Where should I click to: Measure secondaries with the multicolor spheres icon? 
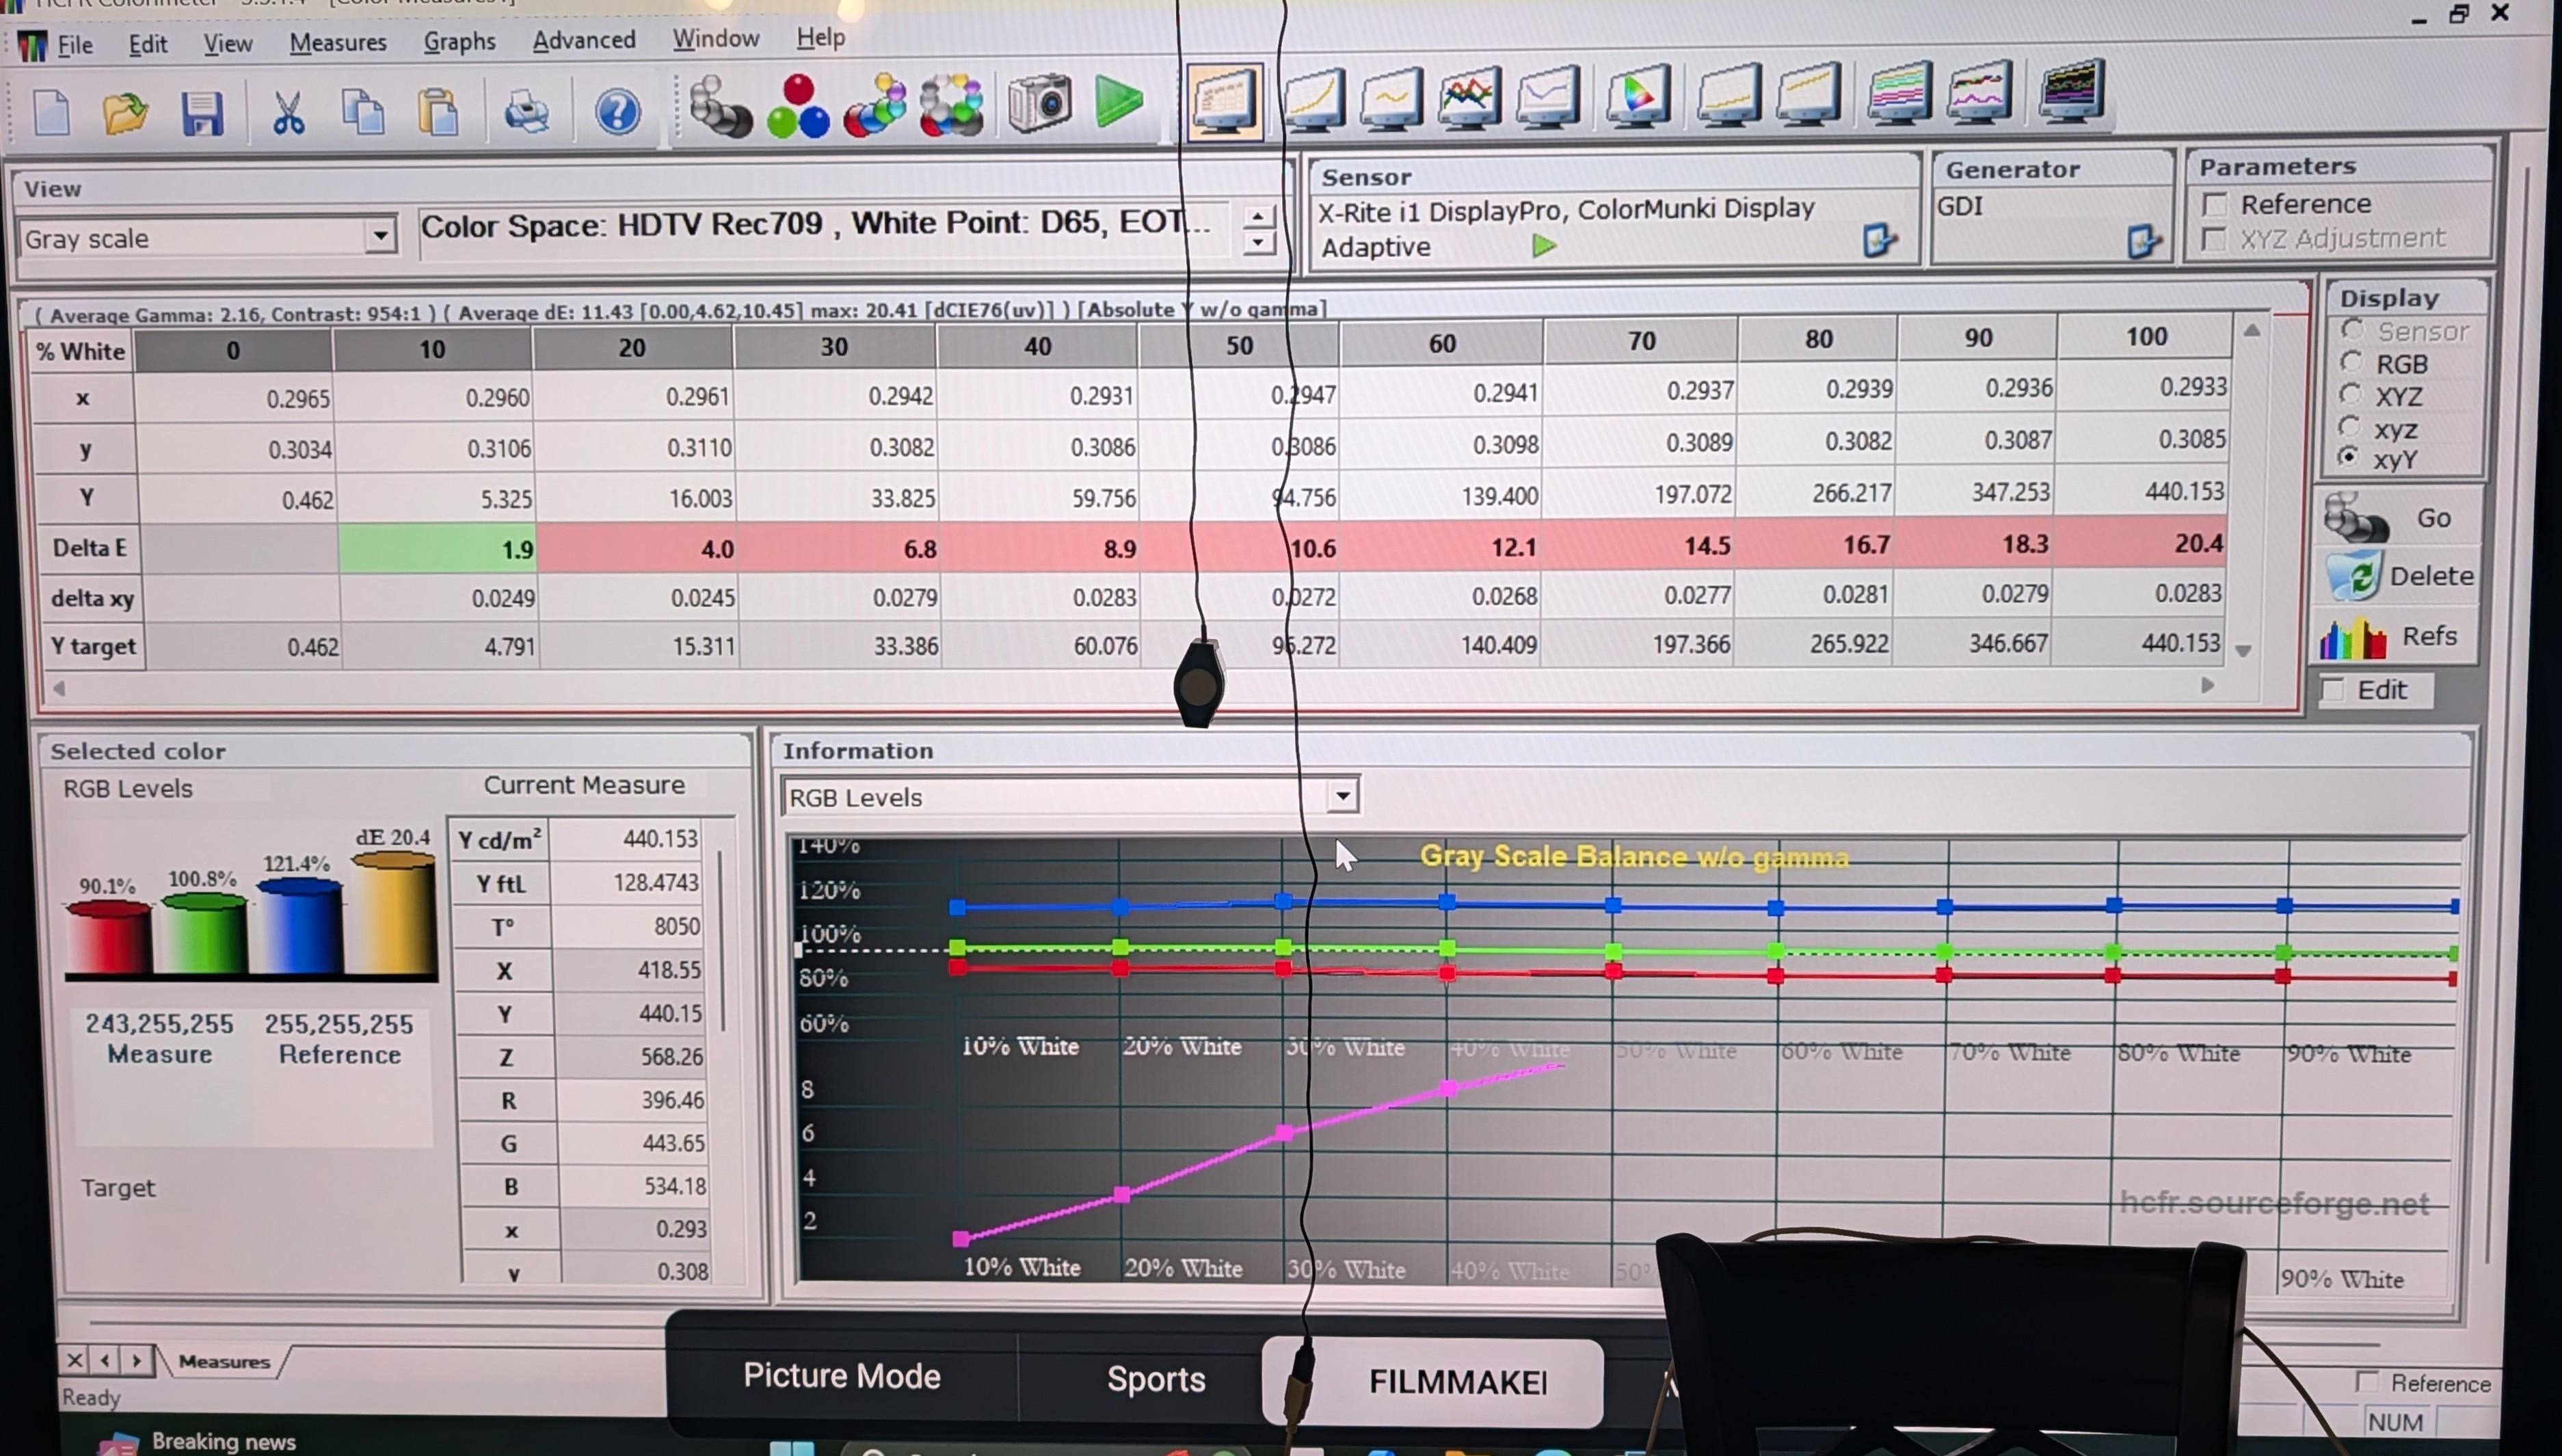click(x=875, y=105)
